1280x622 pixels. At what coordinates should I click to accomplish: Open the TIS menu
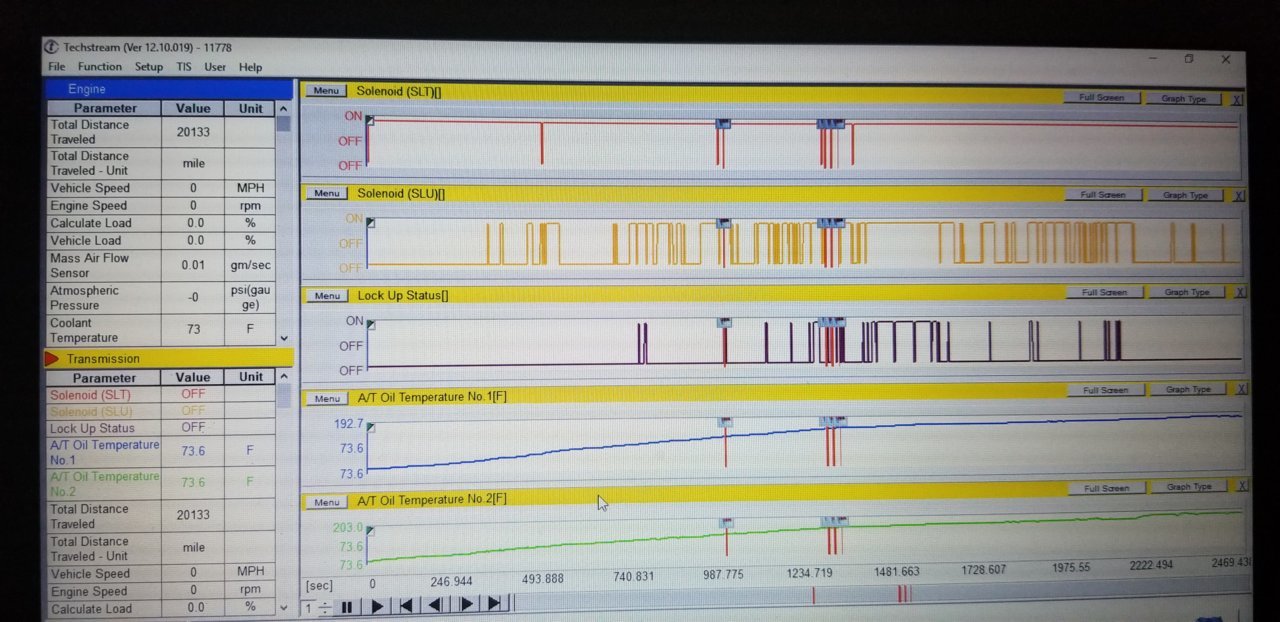(x=184, y=67)
